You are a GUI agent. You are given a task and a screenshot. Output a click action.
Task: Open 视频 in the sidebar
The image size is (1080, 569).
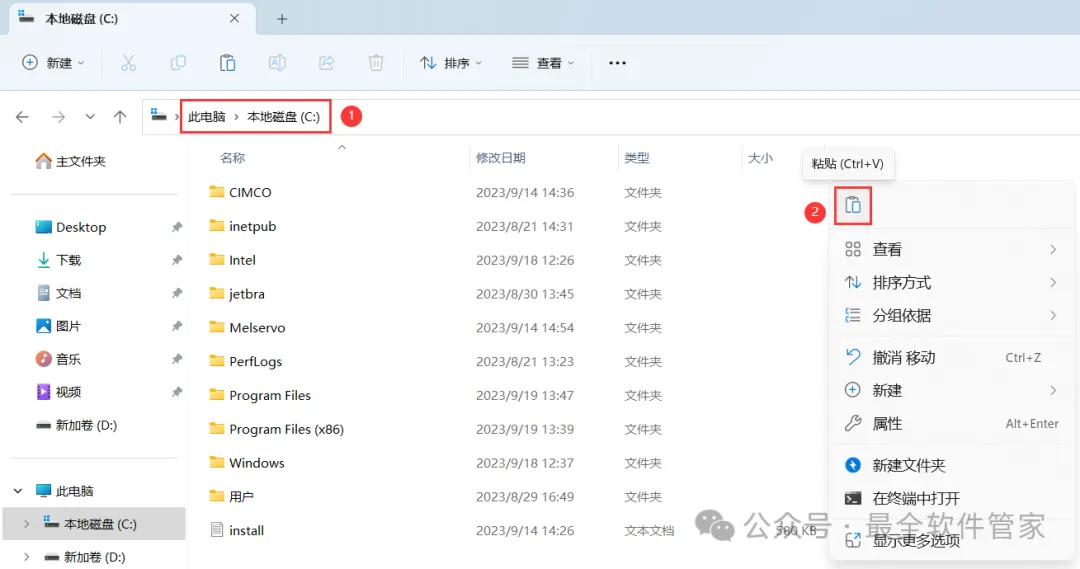(59, 392)
